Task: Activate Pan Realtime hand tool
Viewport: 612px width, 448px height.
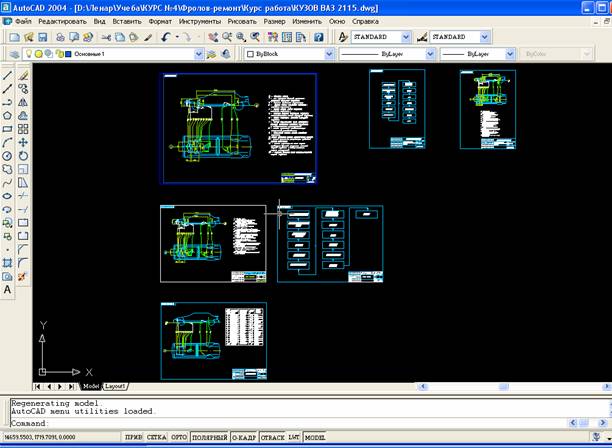Action: pyautogui.click(x=213, y=37)
